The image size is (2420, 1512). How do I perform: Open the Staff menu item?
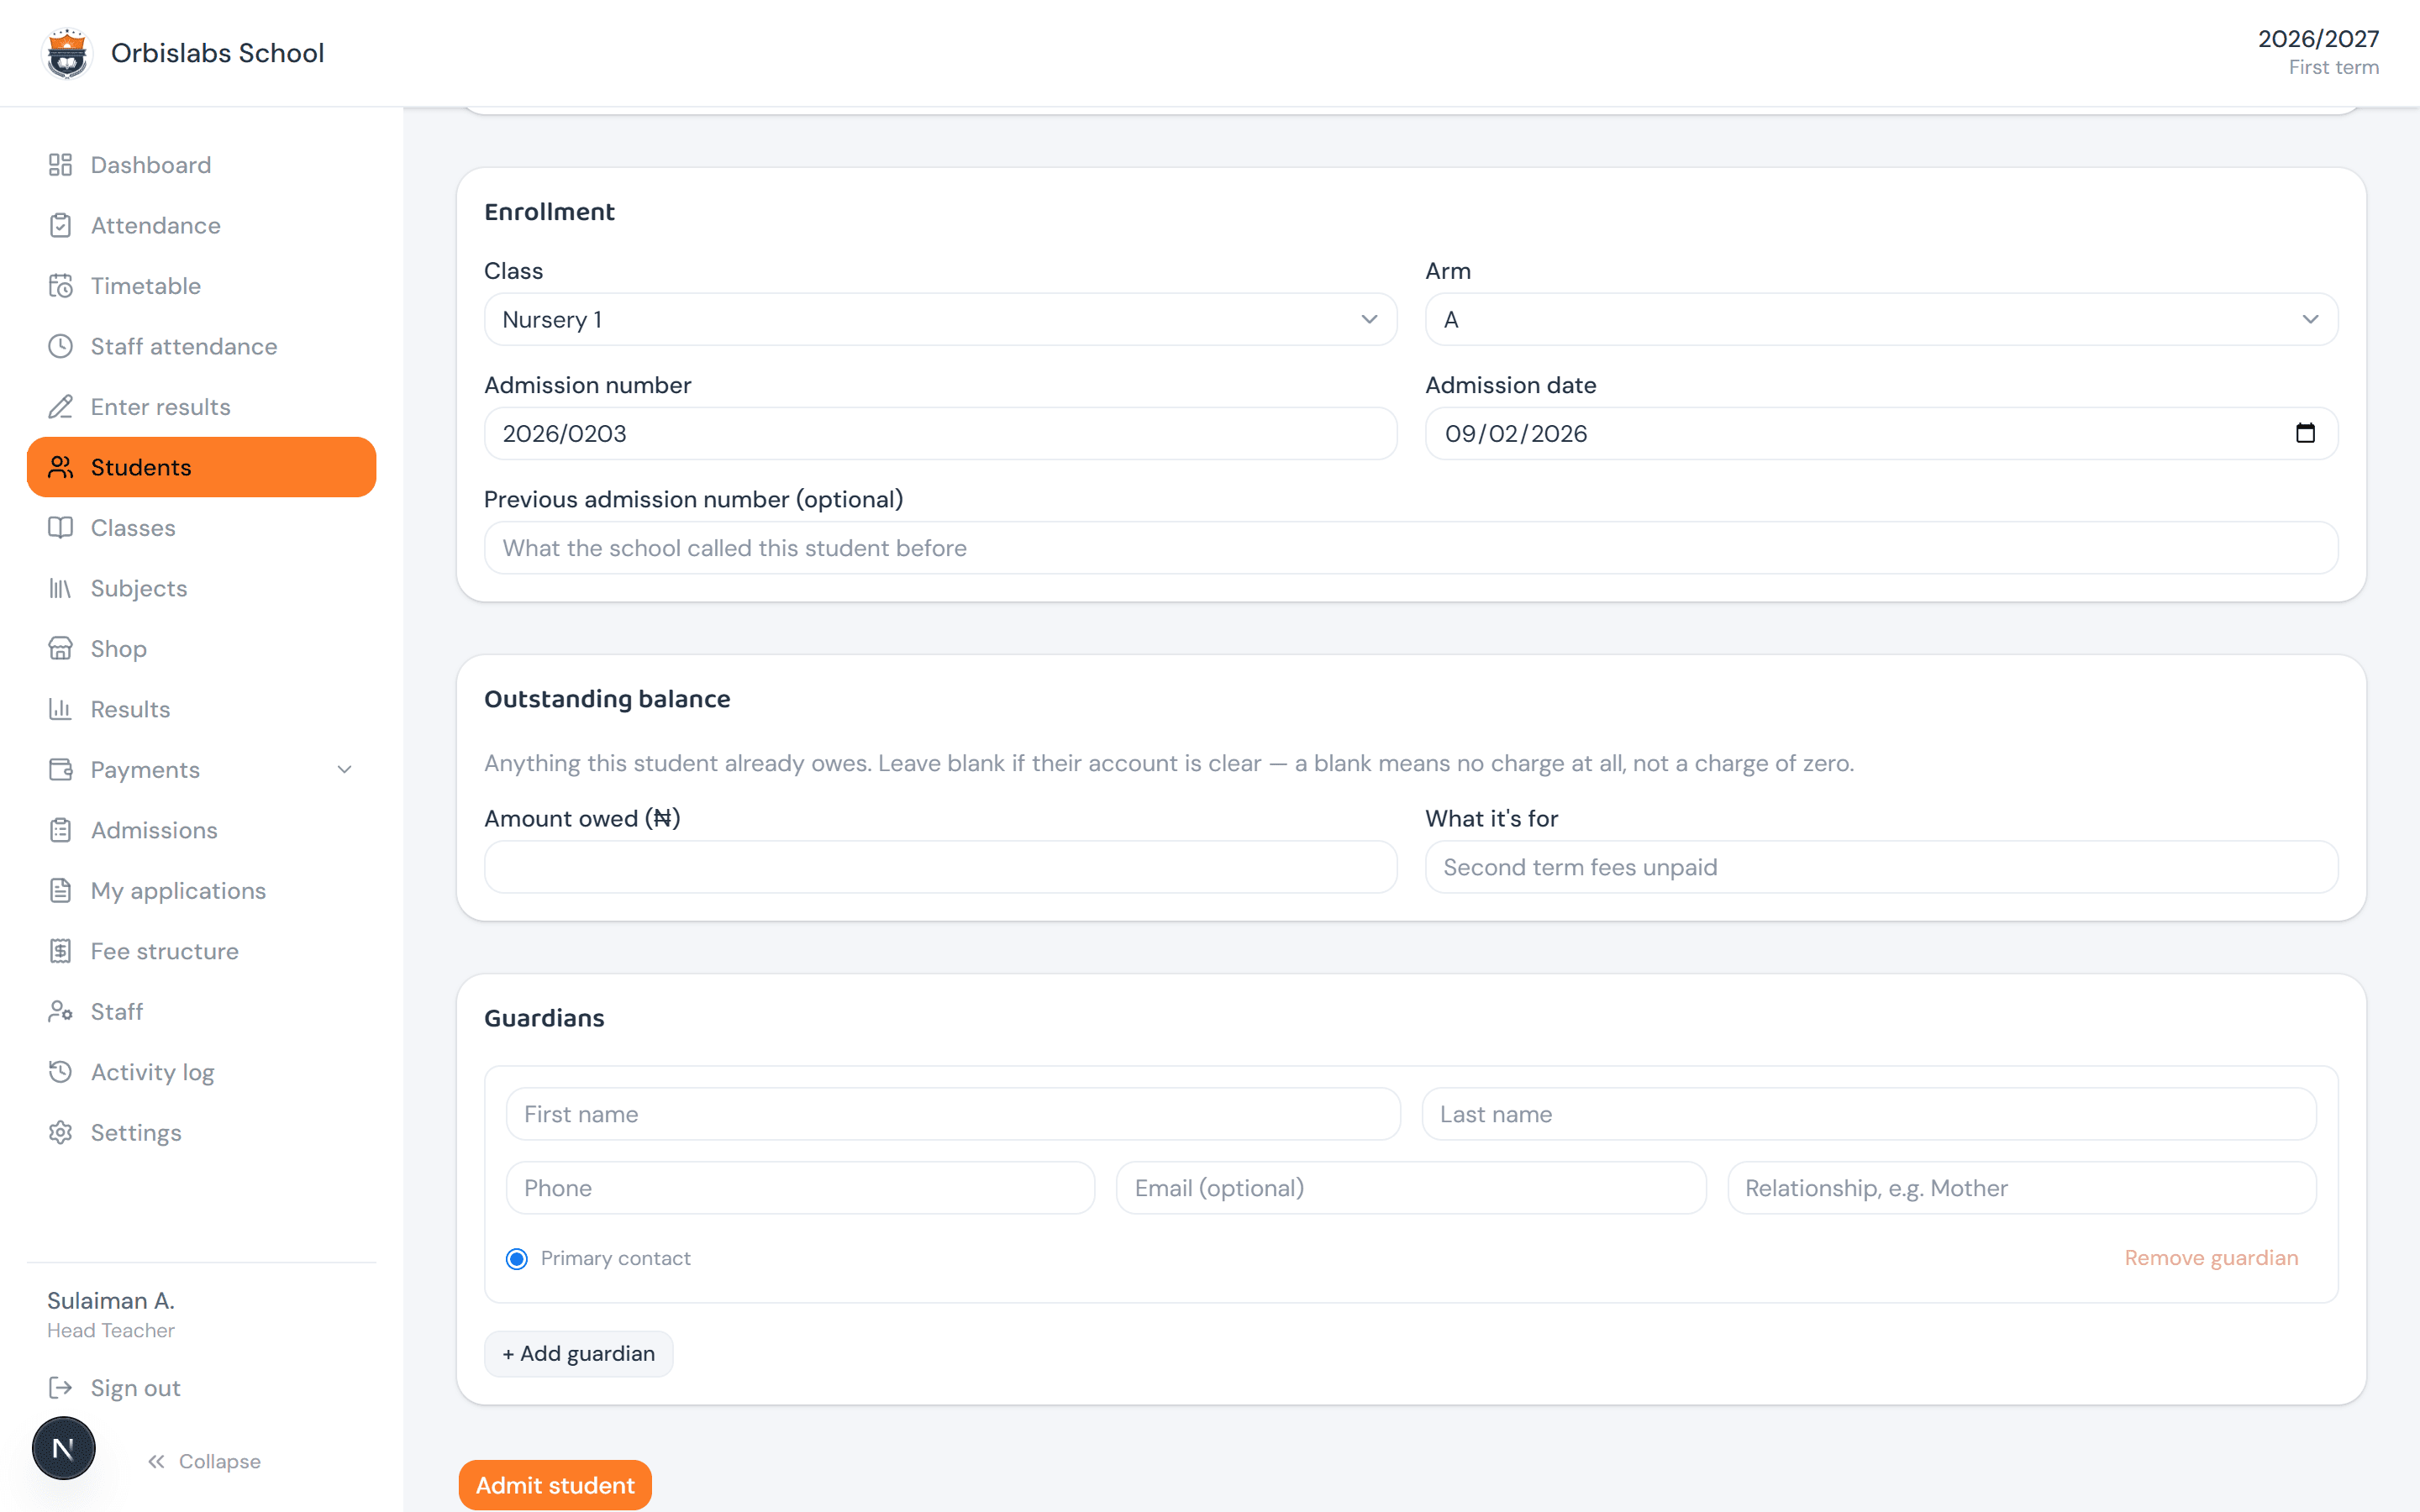[201, 1012]
